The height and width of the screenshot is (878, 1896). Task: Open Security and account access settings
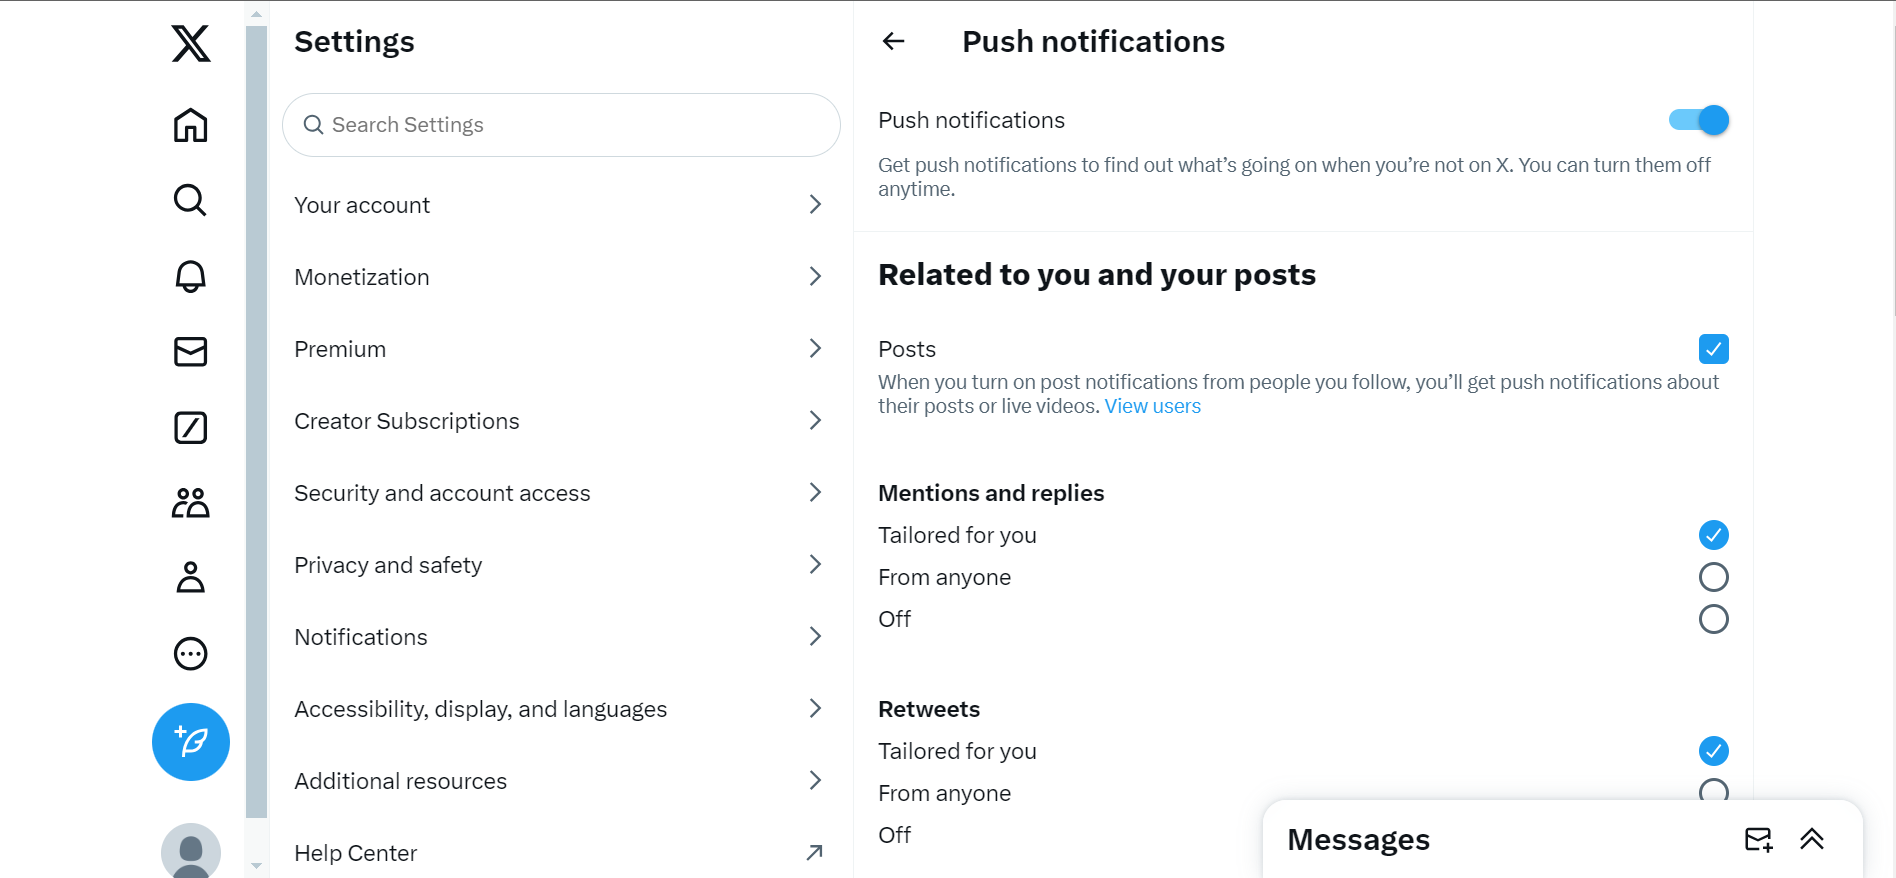(558, 493)
